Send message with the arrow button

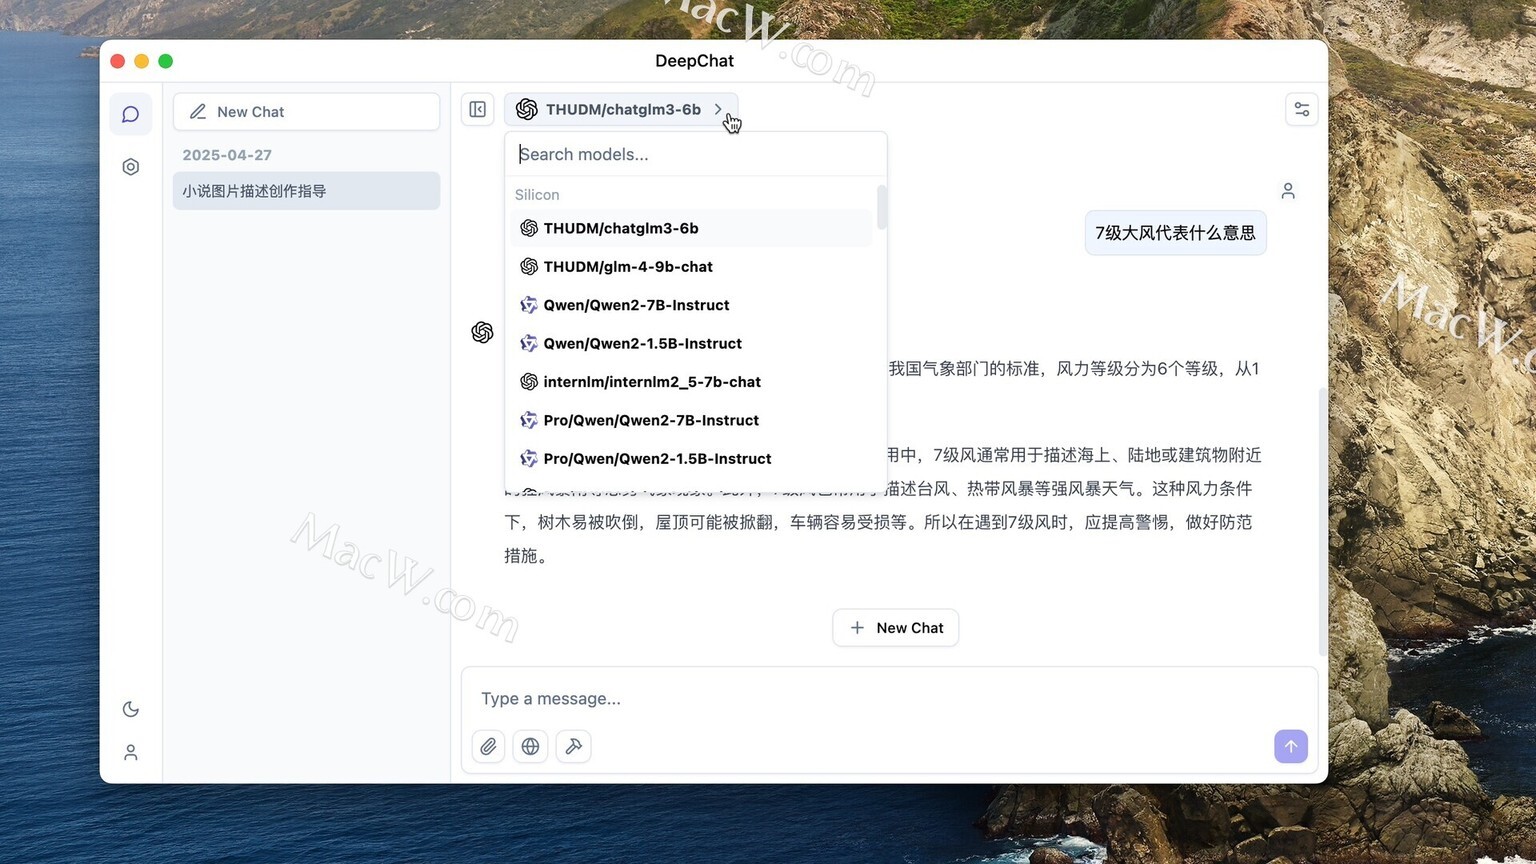(x=1291, y=746)
